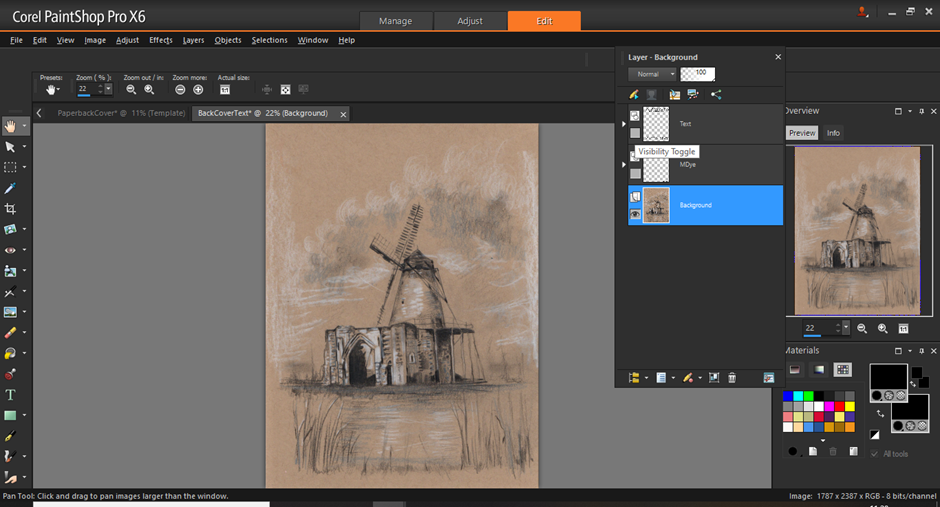Switch to the Manage workspace tab
The height and width of the screenshot is (507, 940).
pos(396,21)
